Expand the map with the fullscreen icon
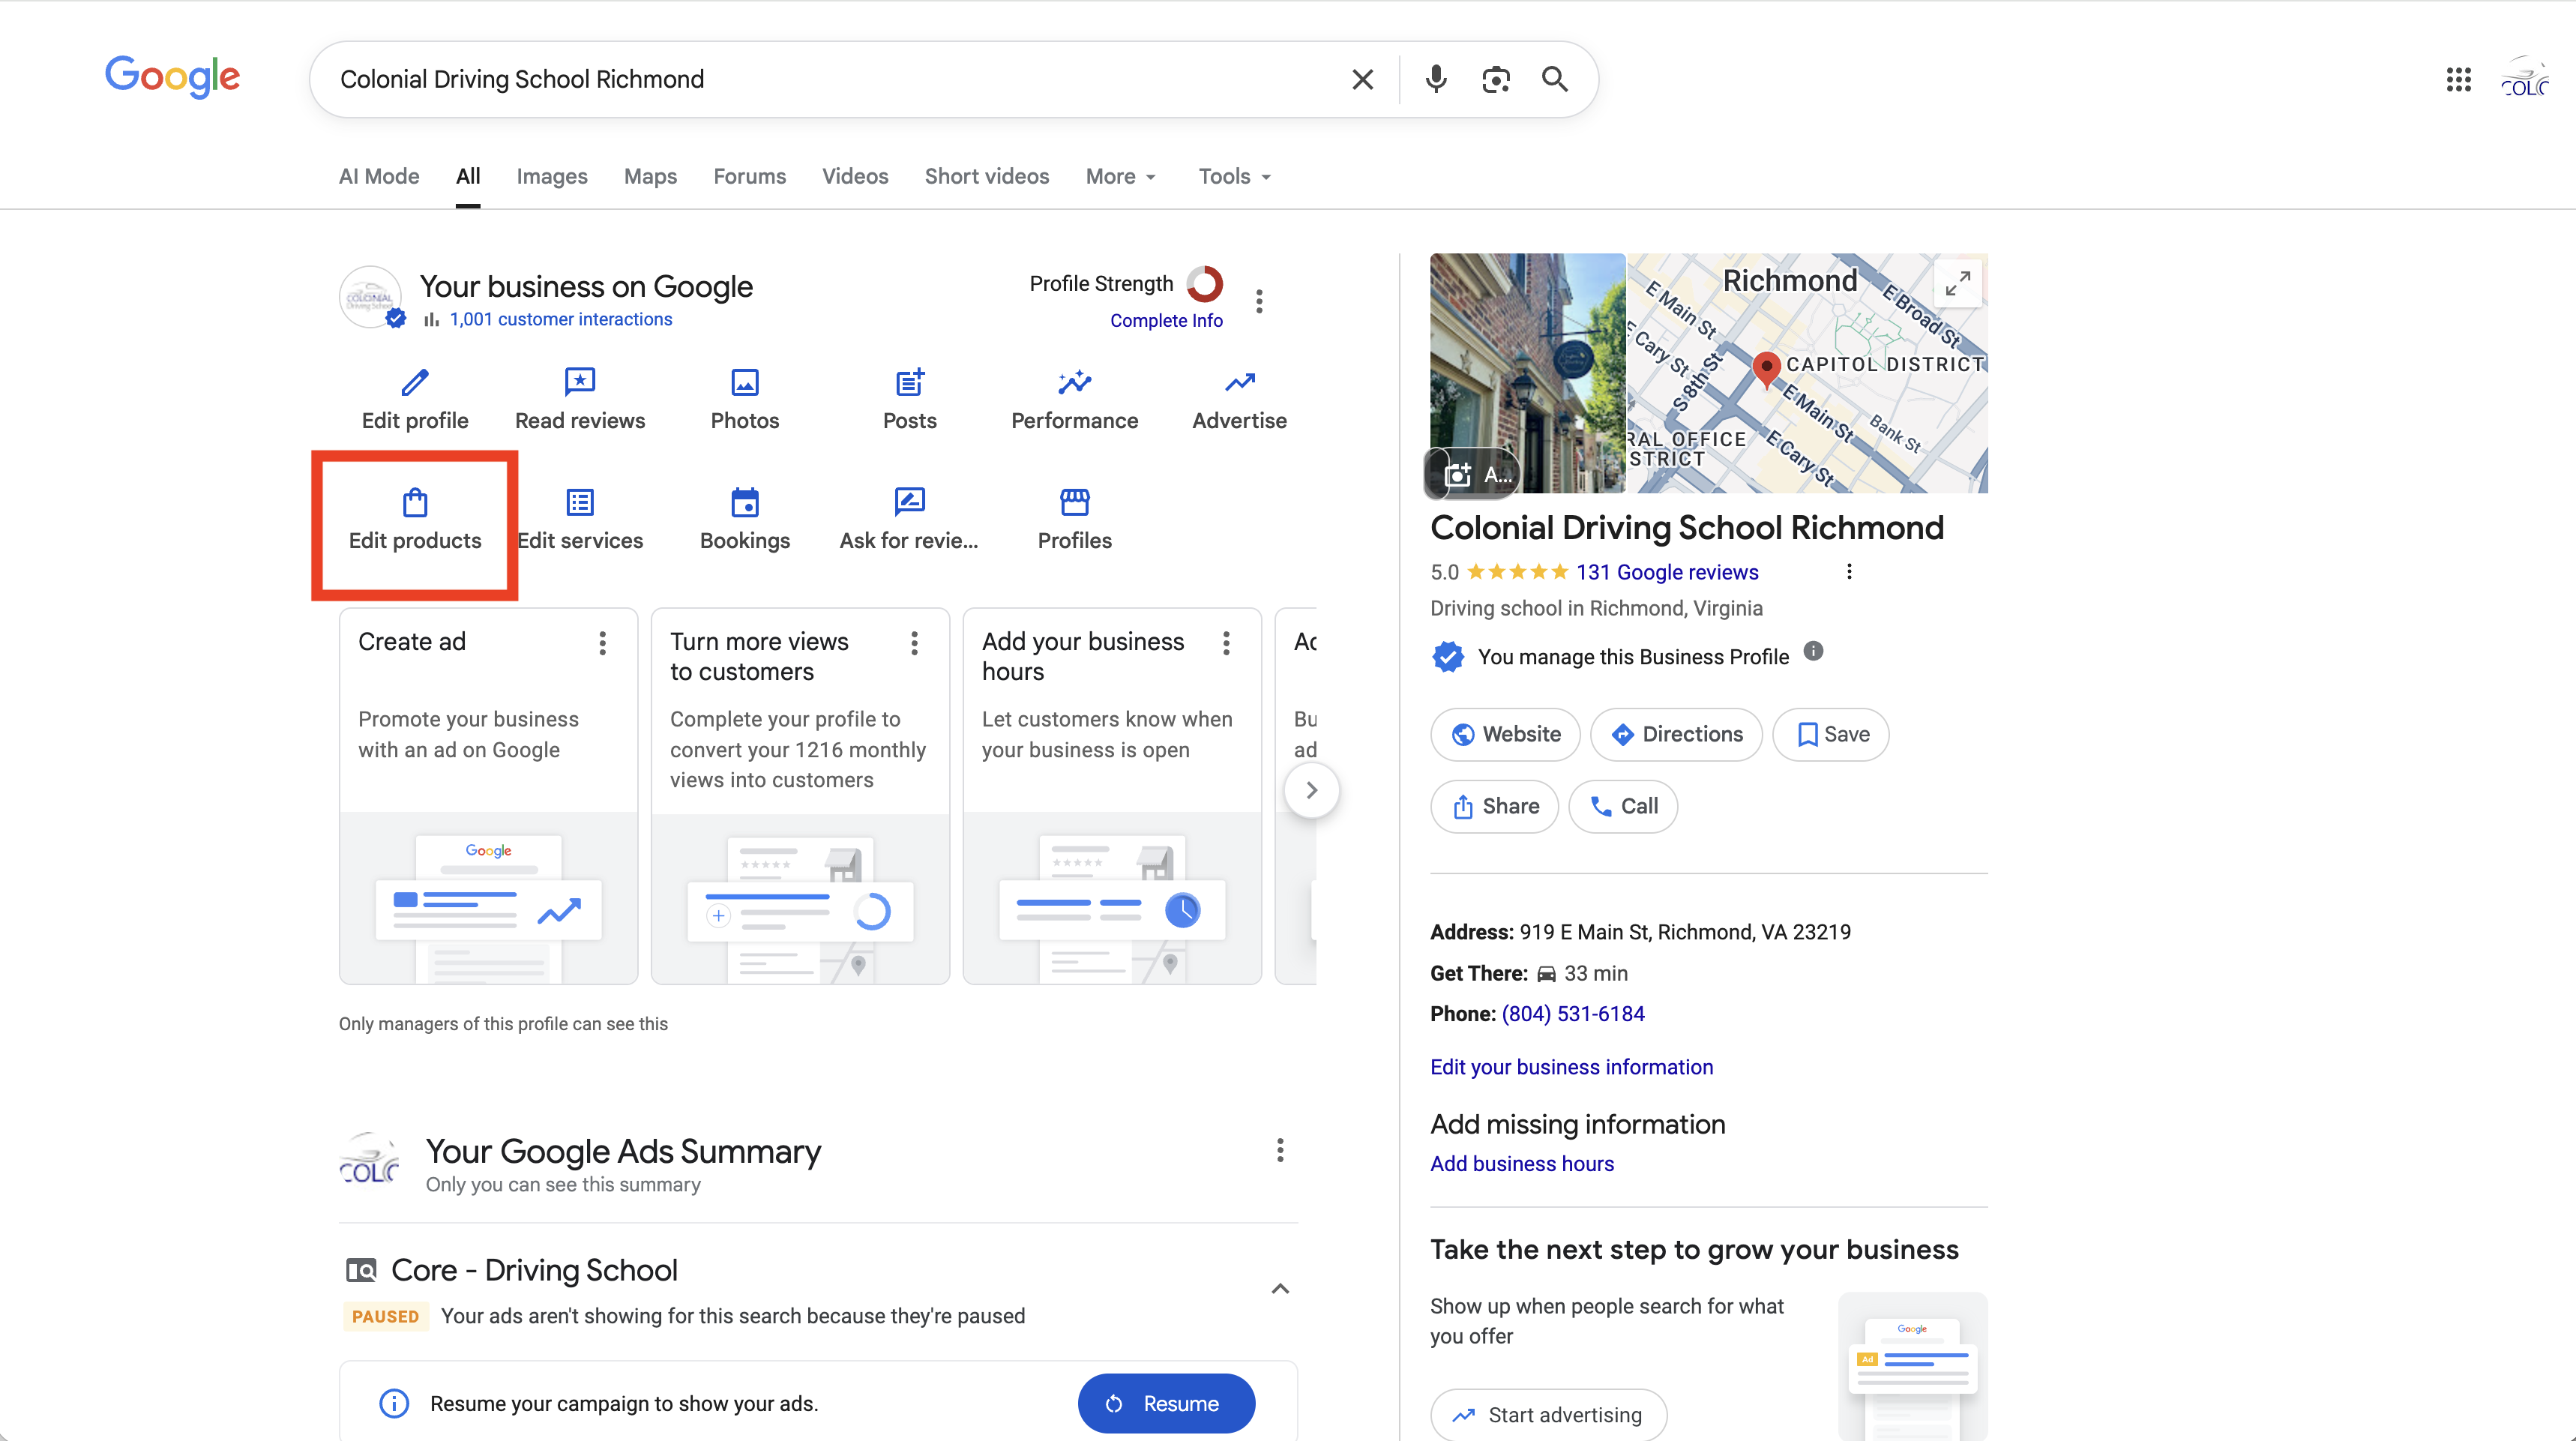The width and height of the screenshot is (2576, 1441). [x=1958, y=284]
